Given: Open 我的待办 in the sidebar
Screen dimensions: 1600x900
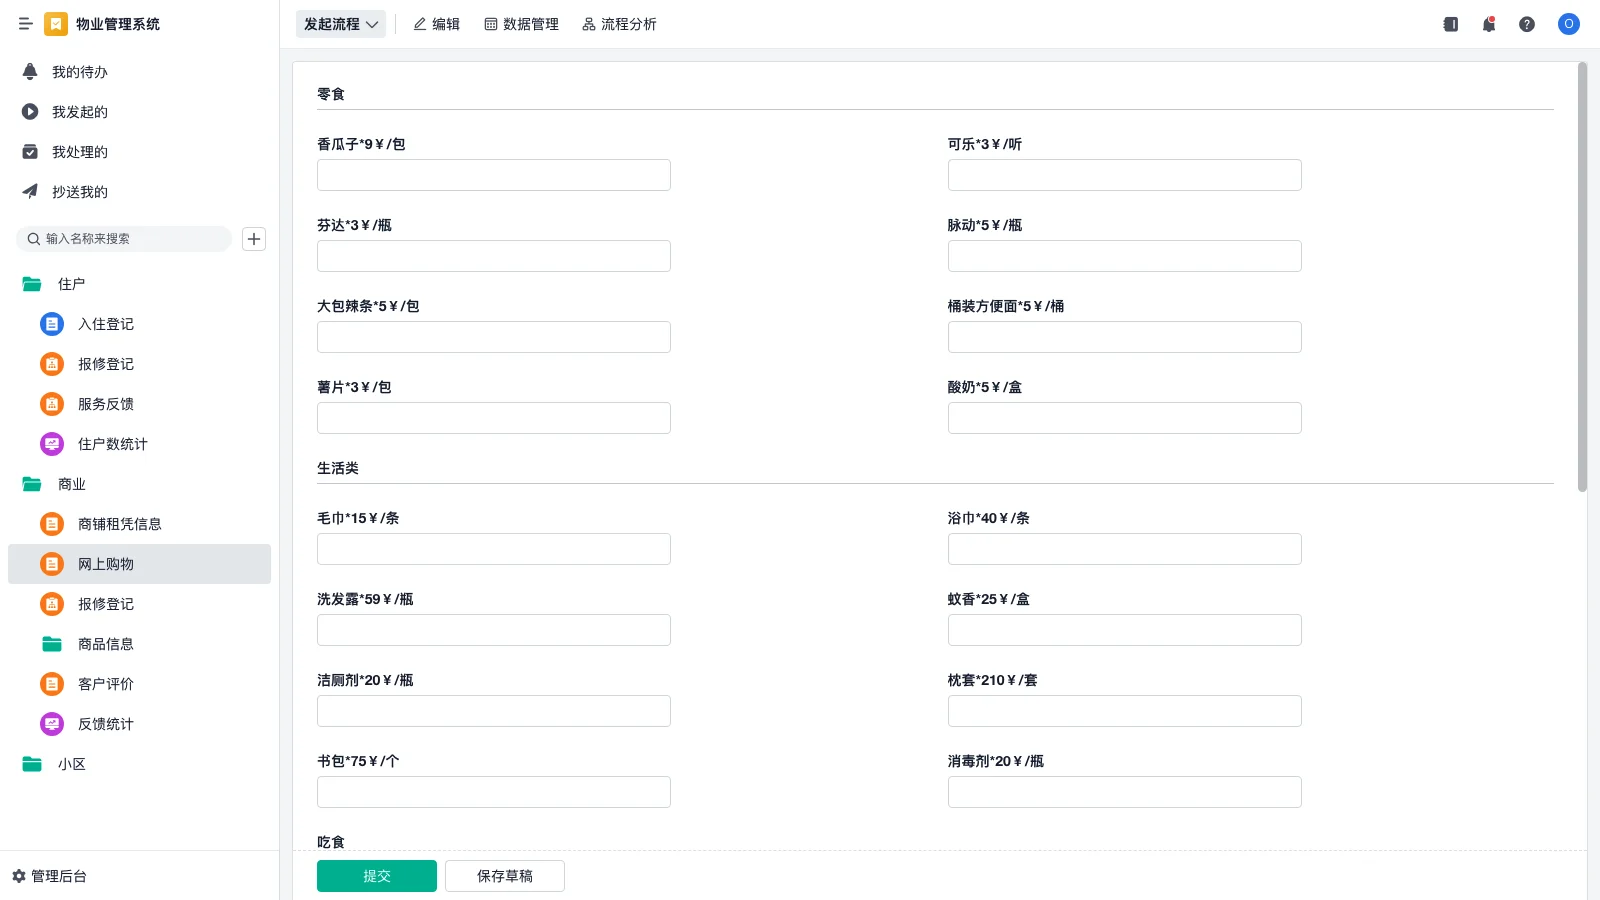Looking at the screenshot, I should 79,72.
